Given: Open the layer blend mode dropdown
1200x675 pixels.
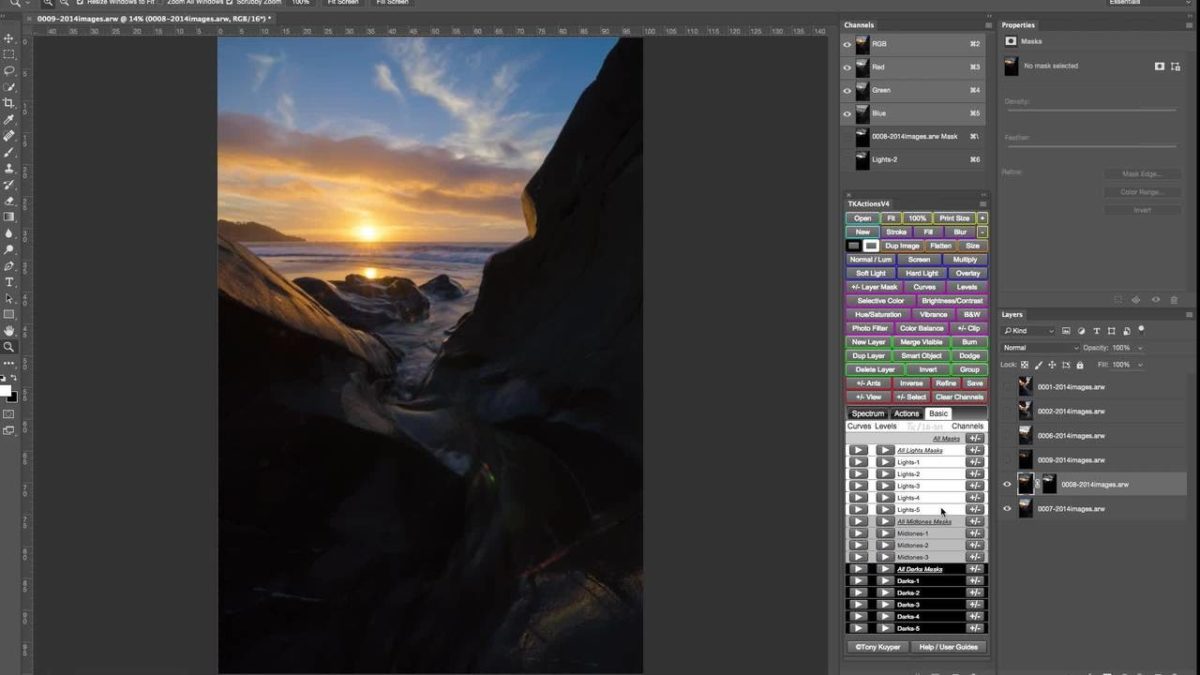Looking at the screenshot, I should 1040,348.
